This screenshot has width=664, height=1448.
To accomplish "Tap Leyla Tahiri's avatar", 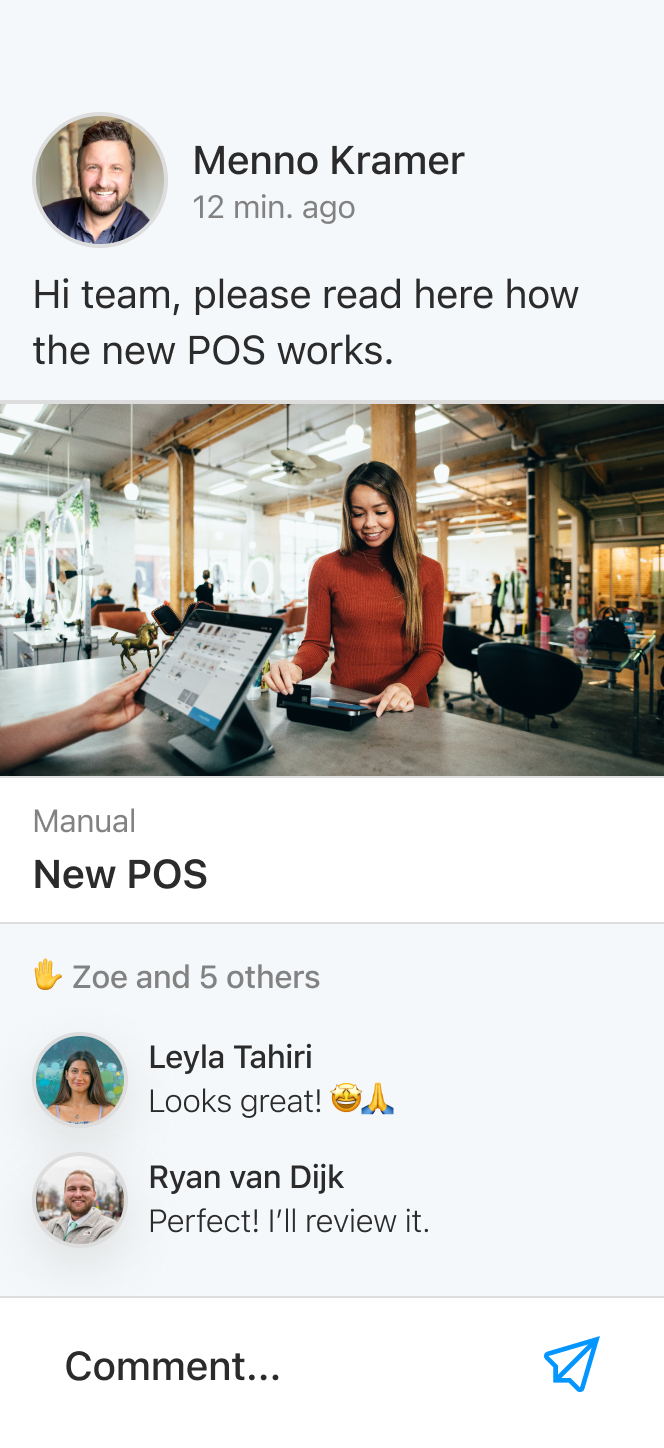I will click(x=80, y=1080).
